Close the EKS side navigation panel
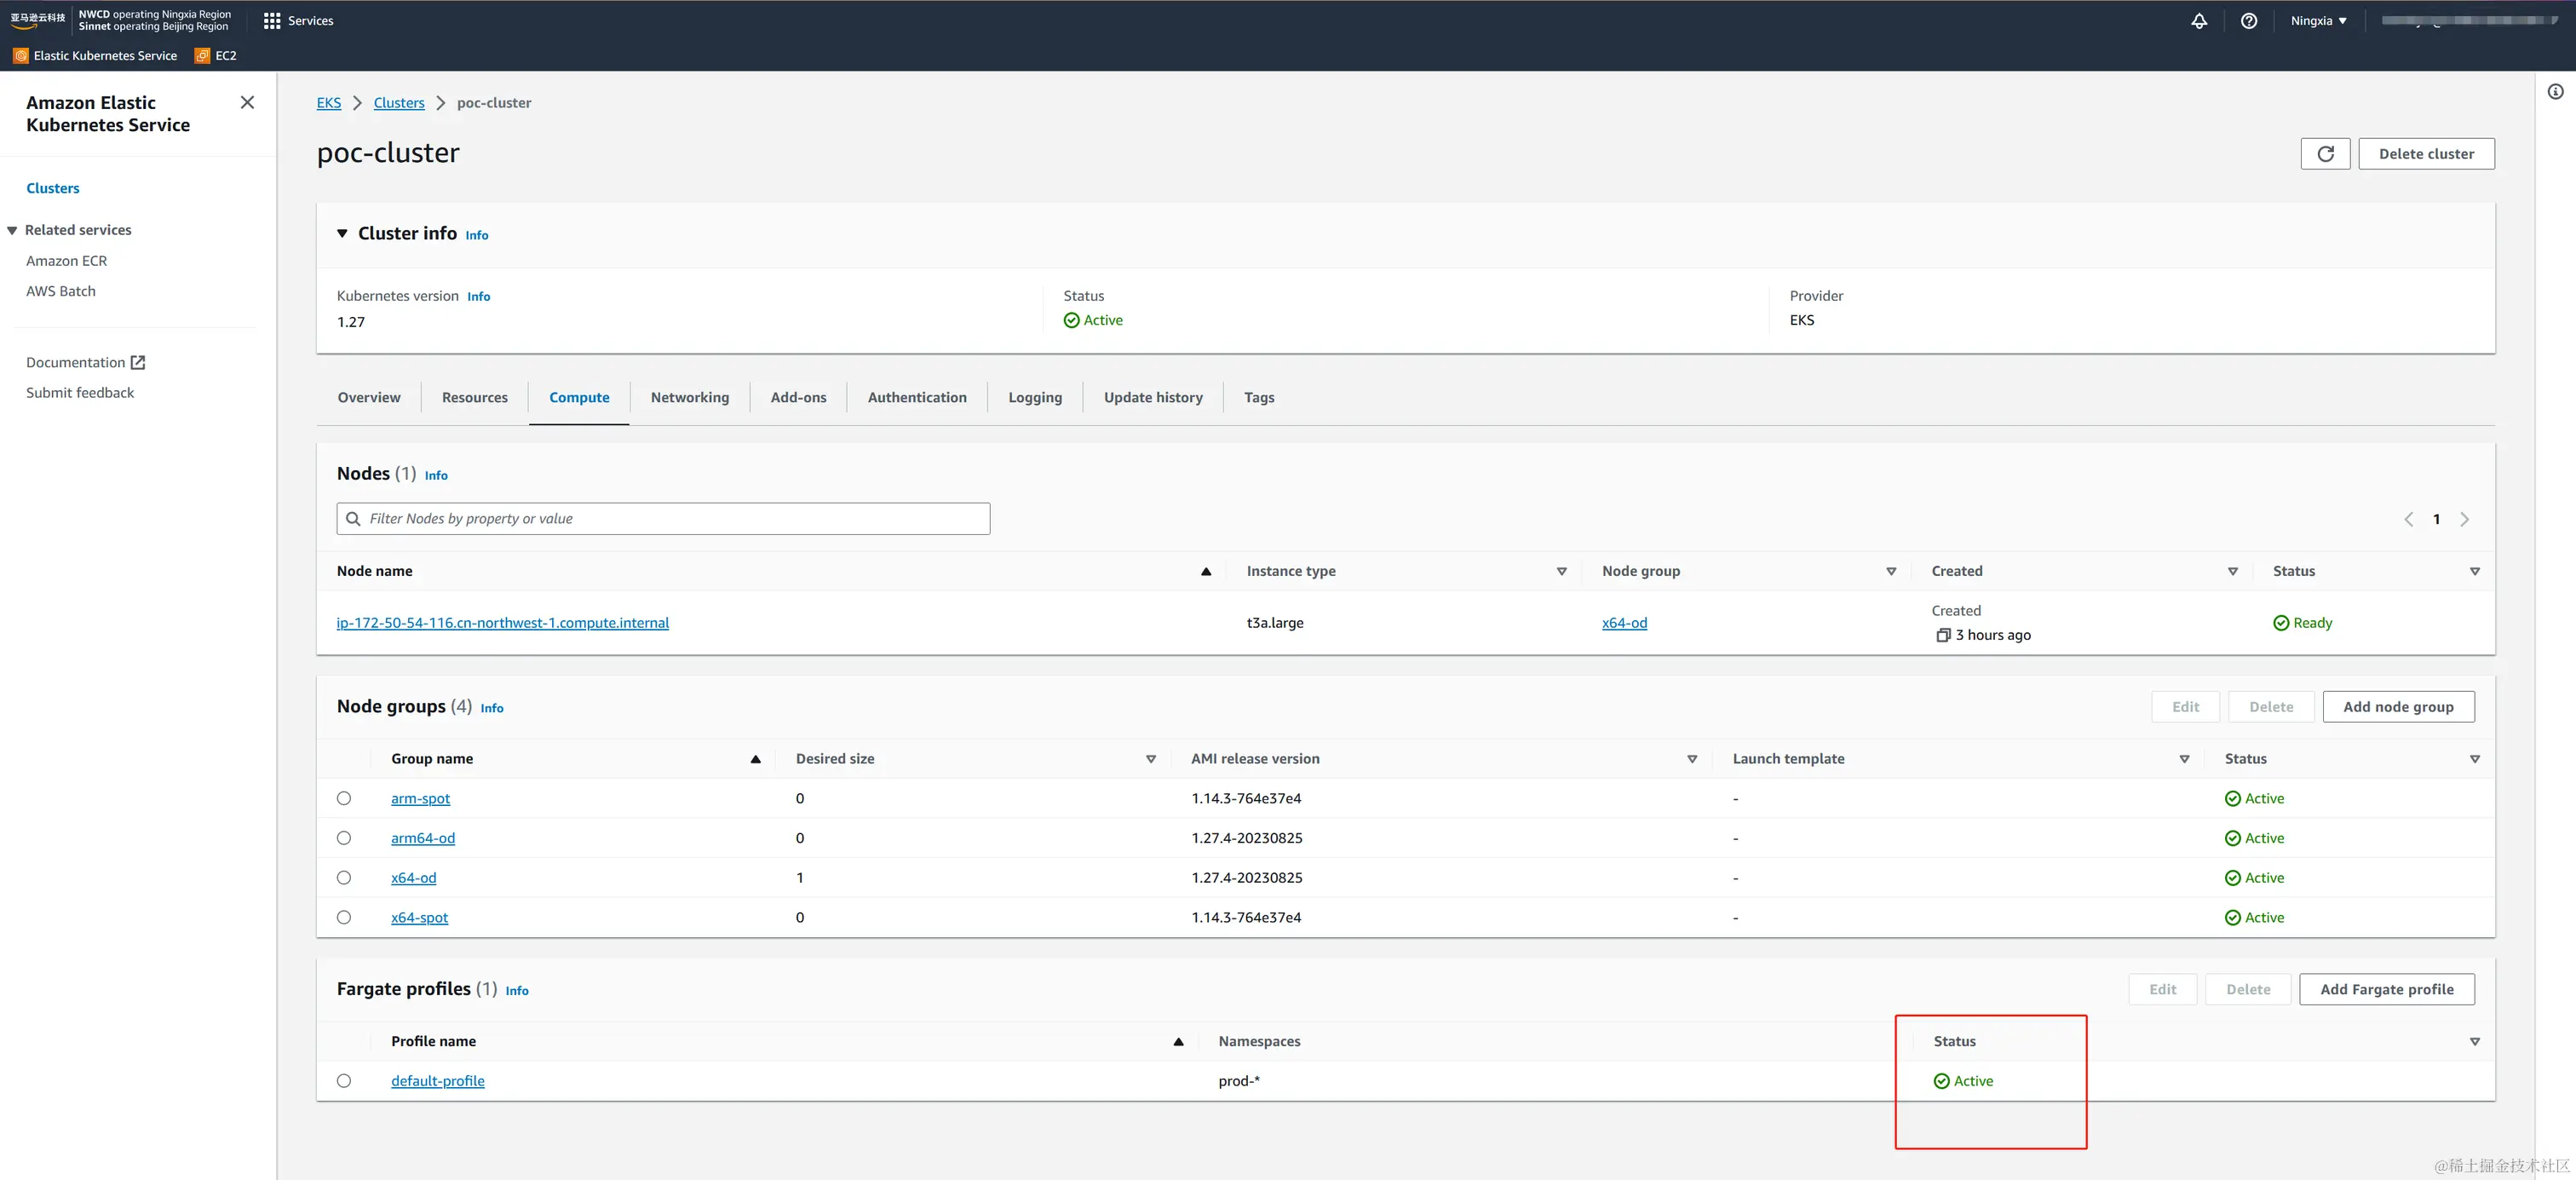Viewport: 2576px width, 1180px height. coord(248,102)
